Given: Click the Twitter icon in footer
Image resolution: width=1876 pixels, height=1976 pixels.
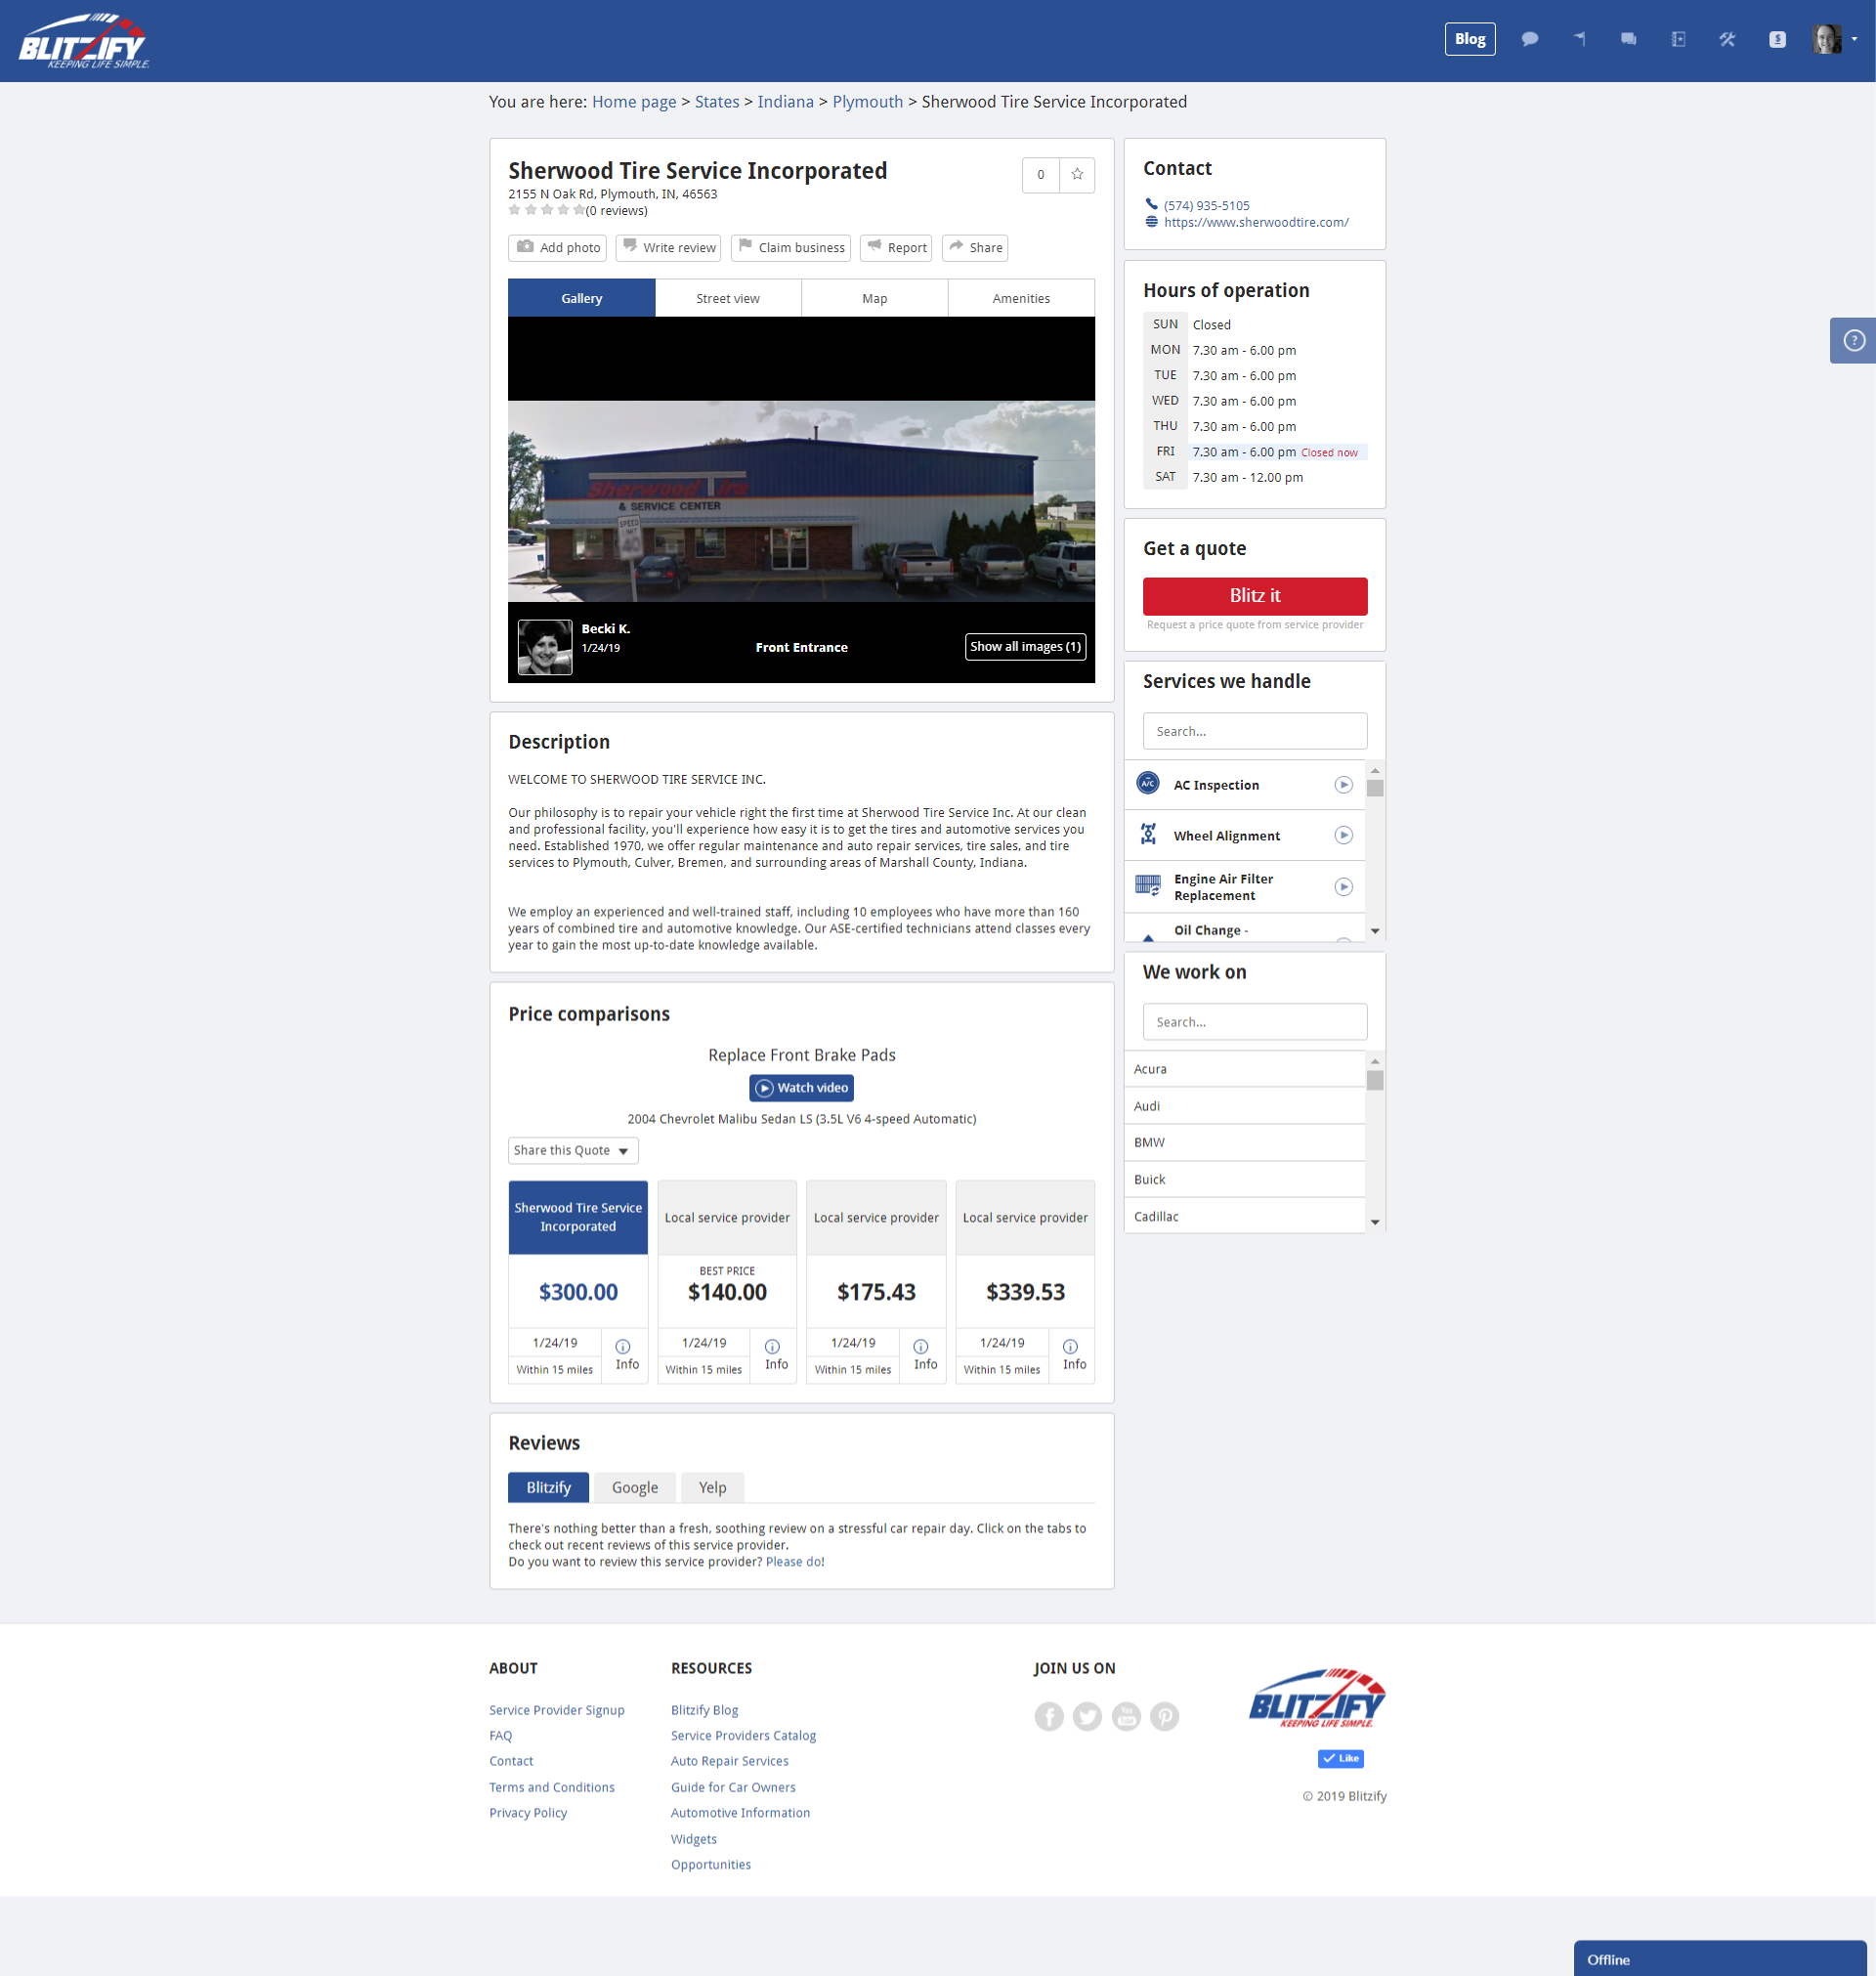Looking at the screenshot, I should point(1087,1717).
